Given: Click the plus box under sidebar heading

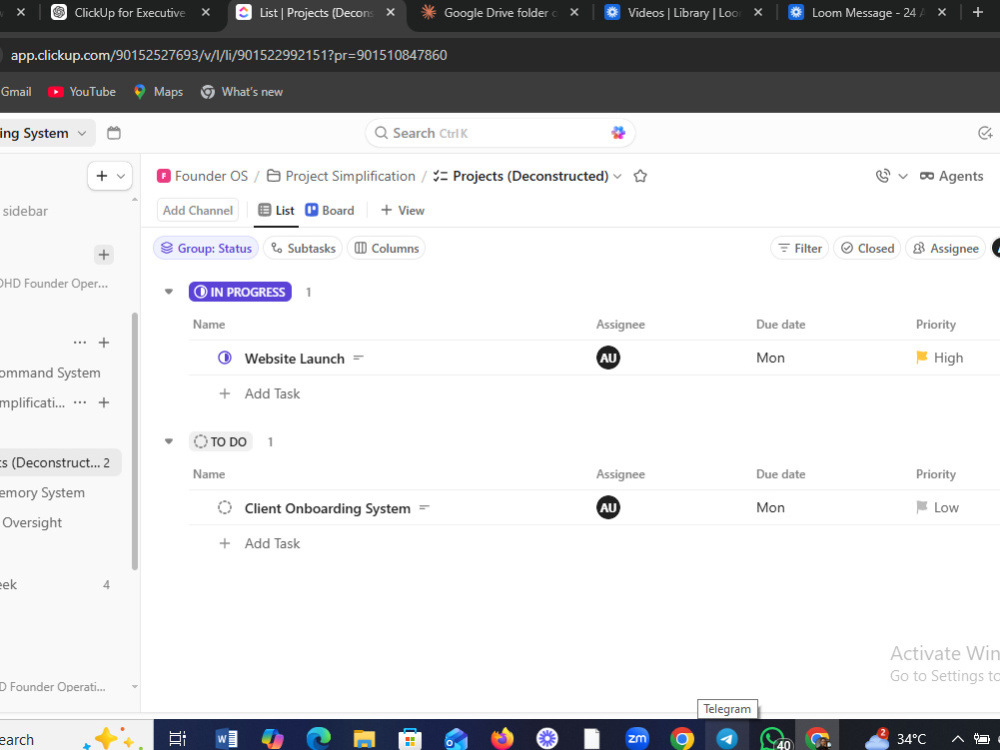Looking at the screenshot, I should pyautogui.click(x=103, y=255).
